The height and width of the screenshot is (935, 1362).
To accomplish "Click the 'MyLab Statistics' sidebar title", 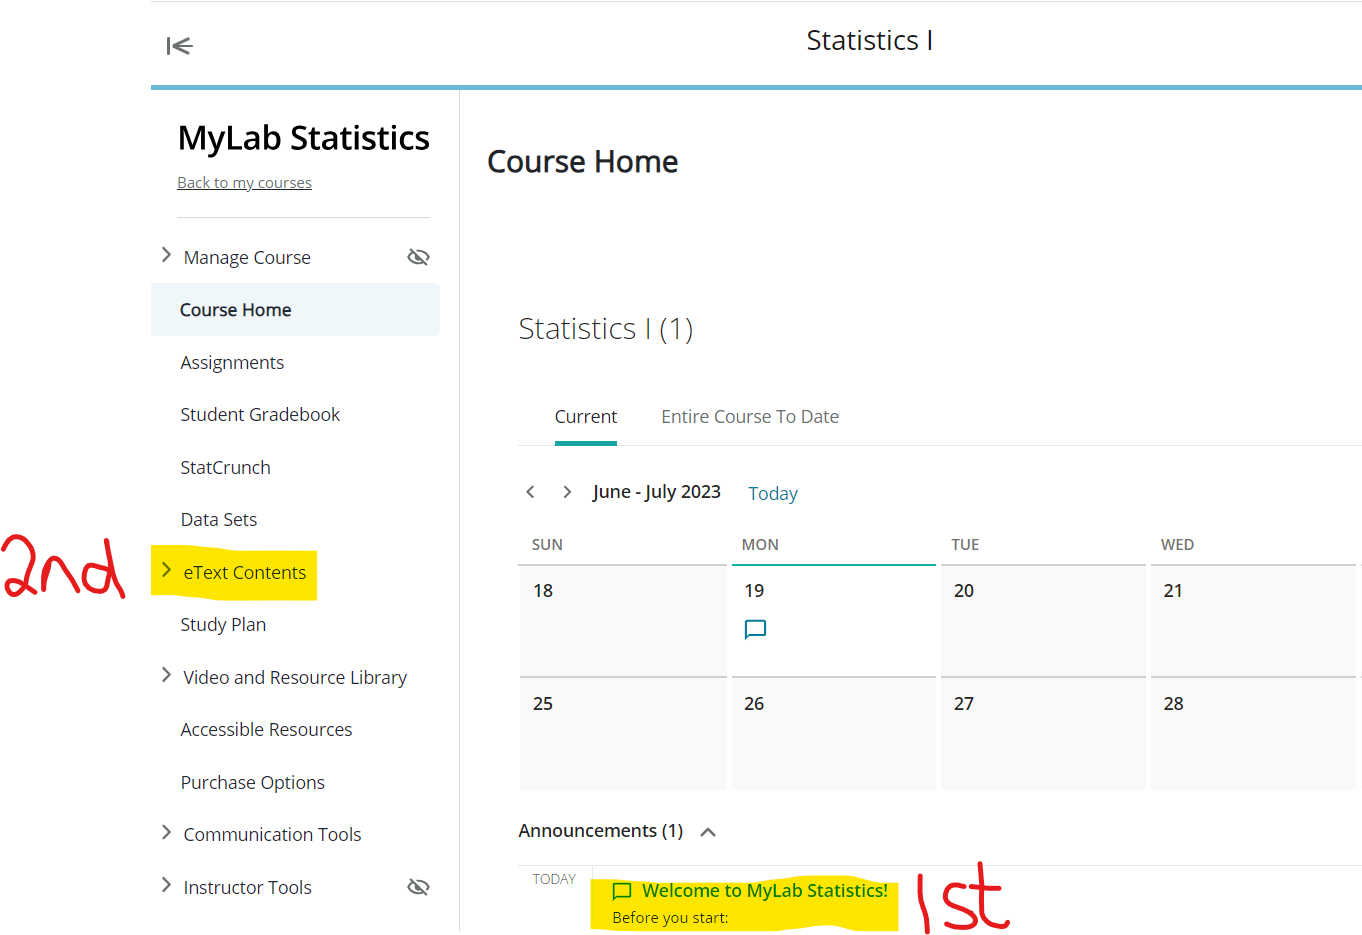I will (304, 138).
